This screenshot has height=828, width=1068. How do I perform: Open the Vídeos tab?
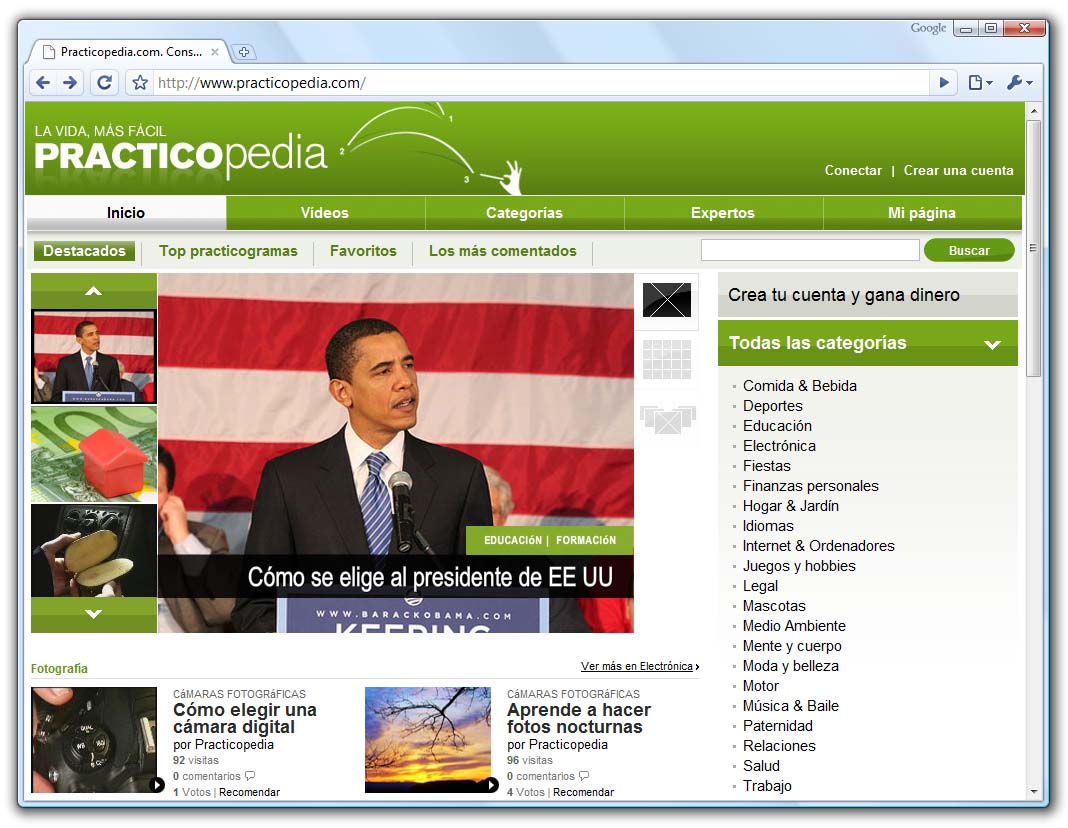(325, 213)
